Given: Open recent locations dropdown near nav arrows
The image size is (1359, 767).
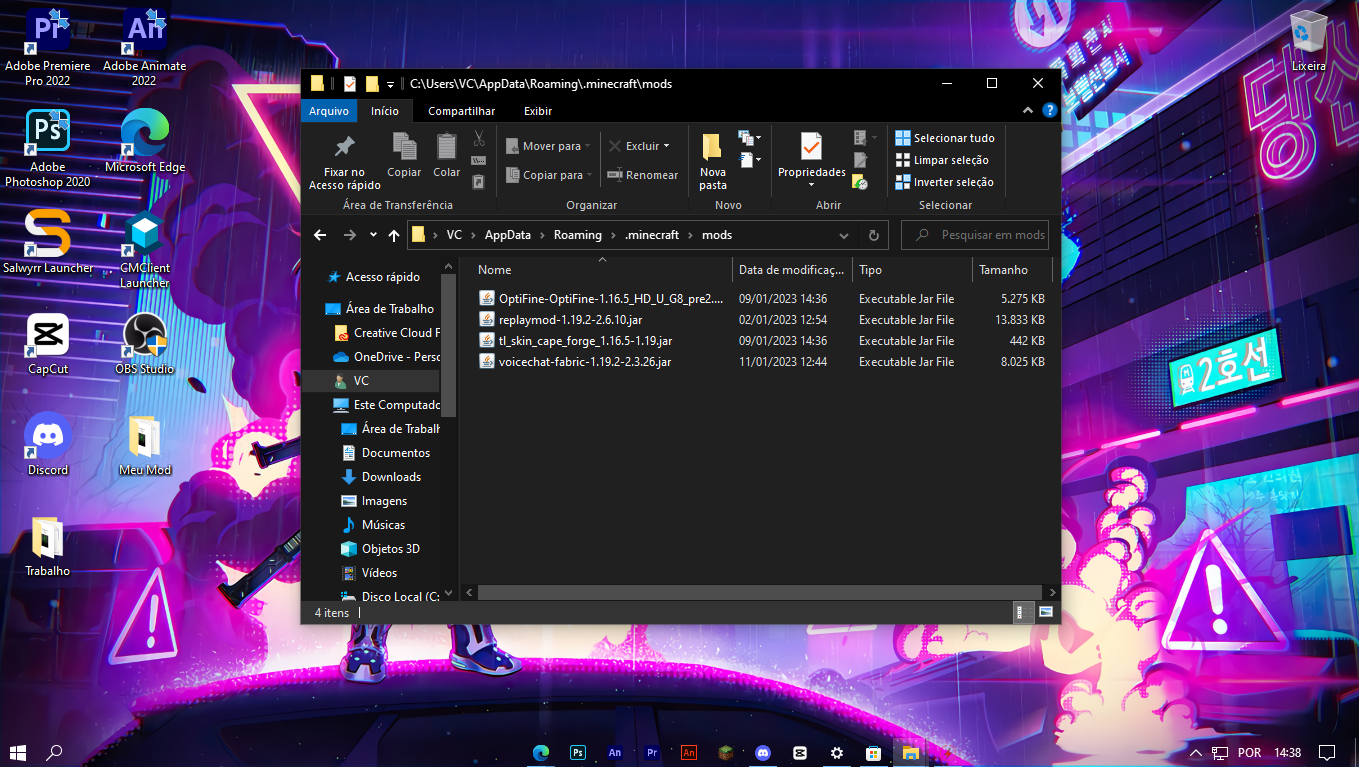Looking at the screenshot, I should [373, 236].
